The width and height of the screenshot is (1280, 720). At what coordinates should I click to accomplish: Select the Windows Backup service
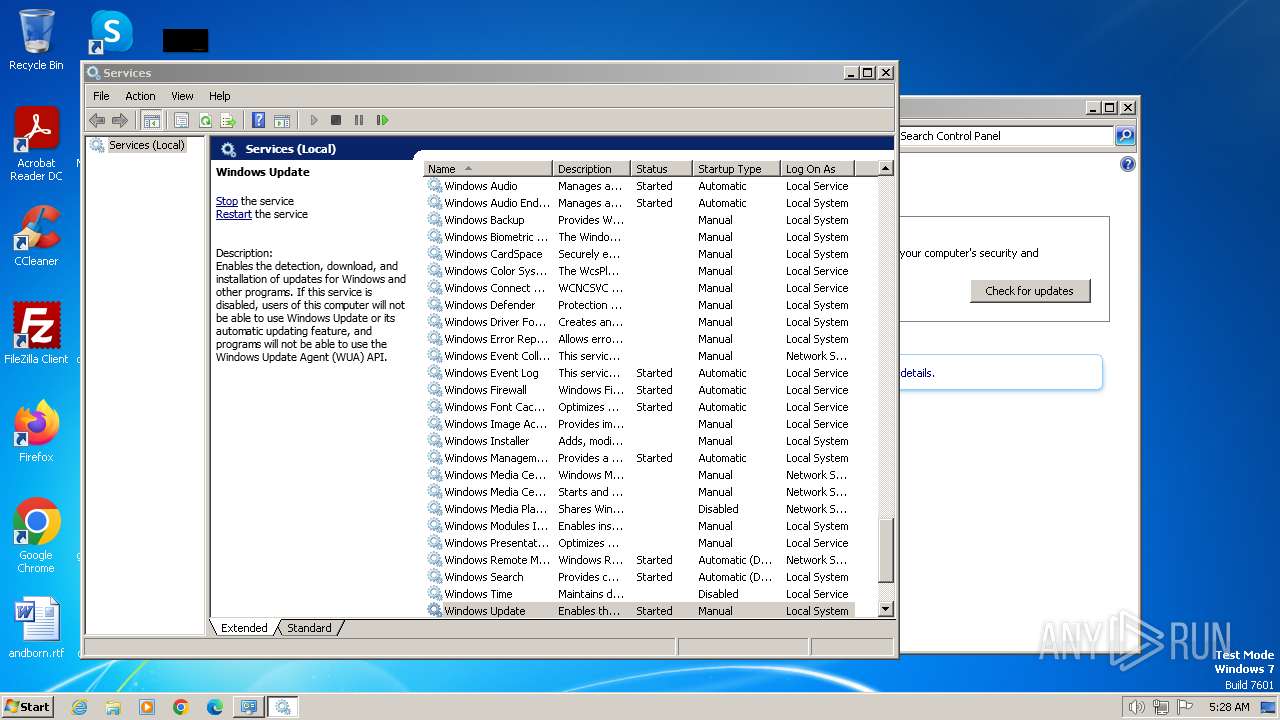[x=640, y=220]
